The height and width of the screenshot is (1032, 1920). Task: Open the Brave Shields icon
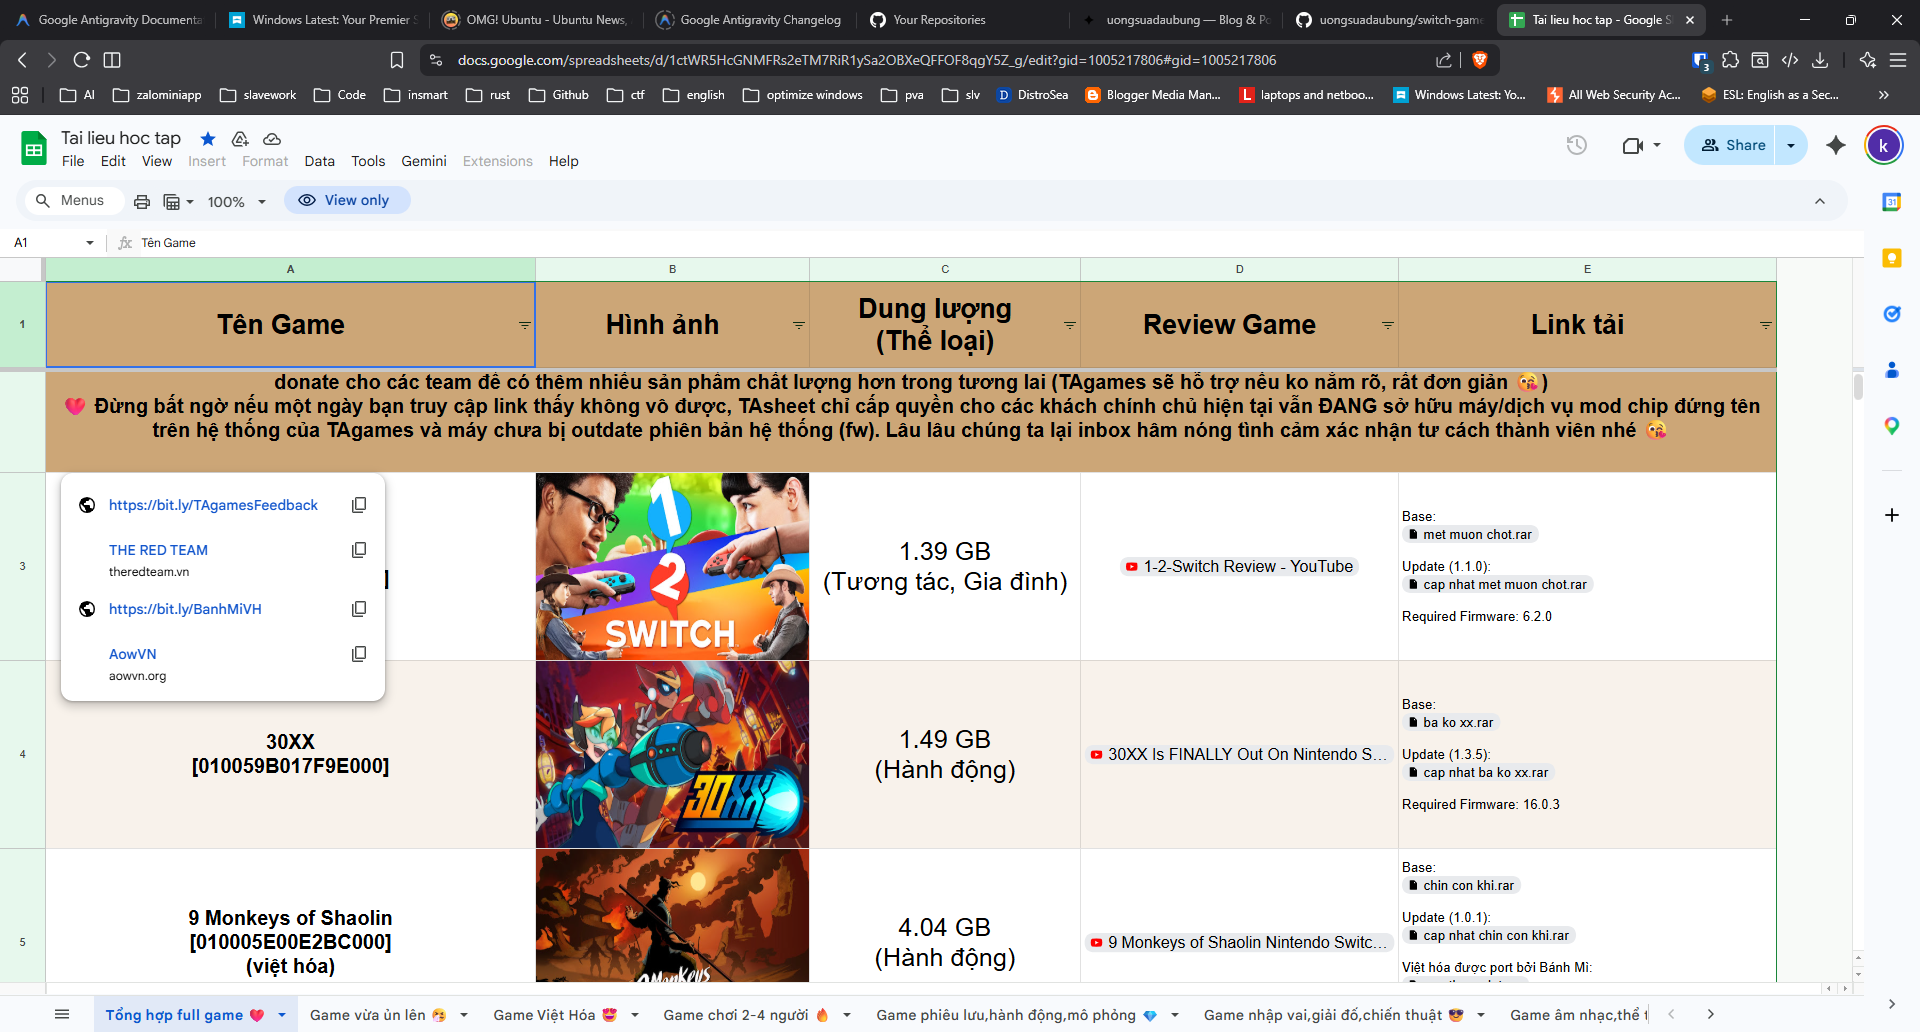(x=1480, y=60)
